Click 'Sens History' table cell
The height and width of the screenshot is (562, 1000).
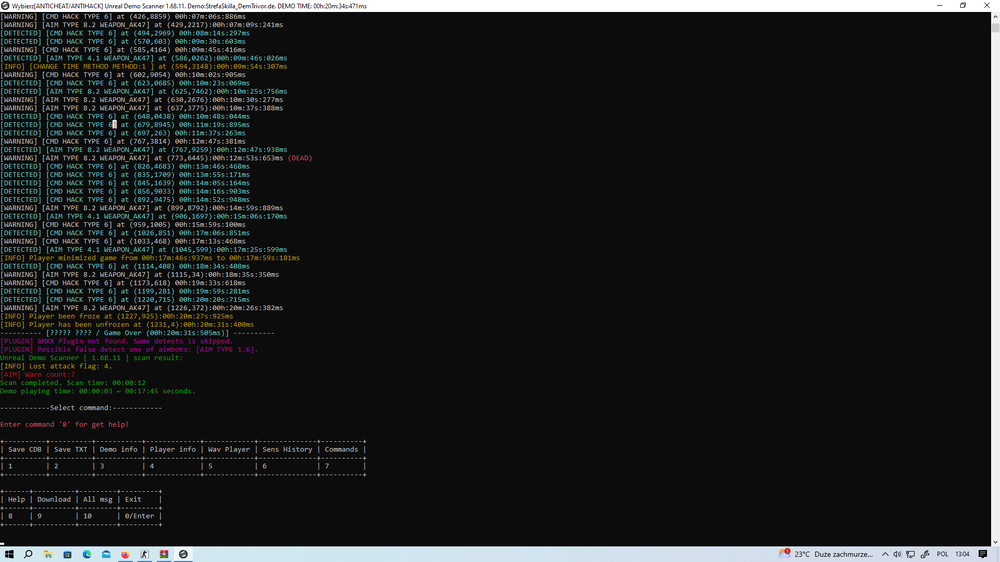287,450
